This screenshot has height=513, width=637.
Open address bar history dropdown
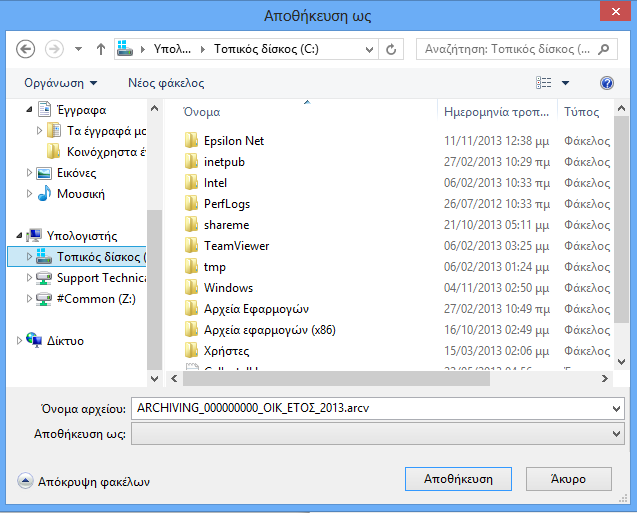point(369,50)
